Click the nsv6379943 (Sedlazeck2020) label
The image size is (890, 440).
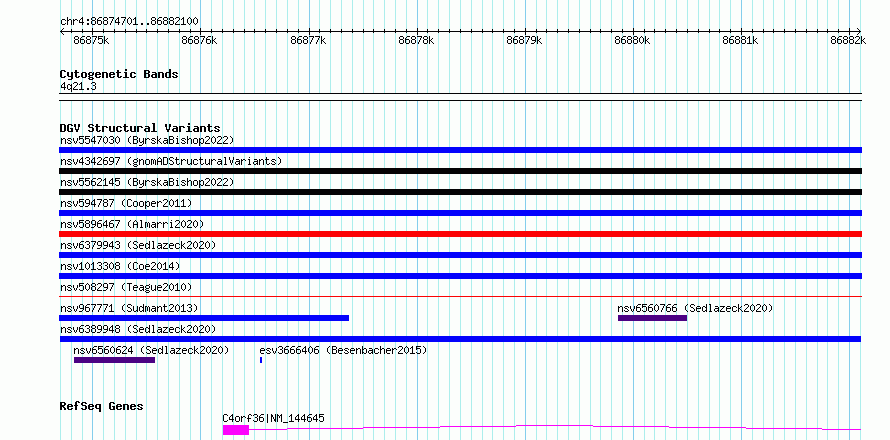click(x=138, y=245)
